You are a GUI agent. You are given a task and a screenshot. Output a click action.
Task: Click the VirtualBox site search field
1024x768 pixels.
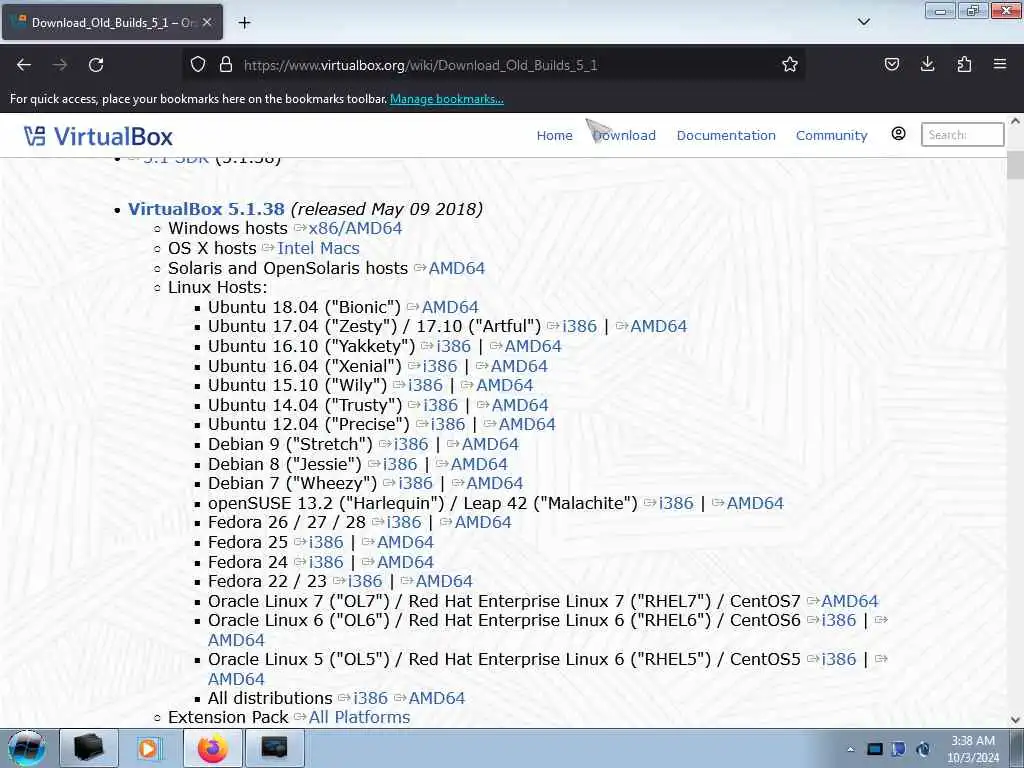point(962,135)
